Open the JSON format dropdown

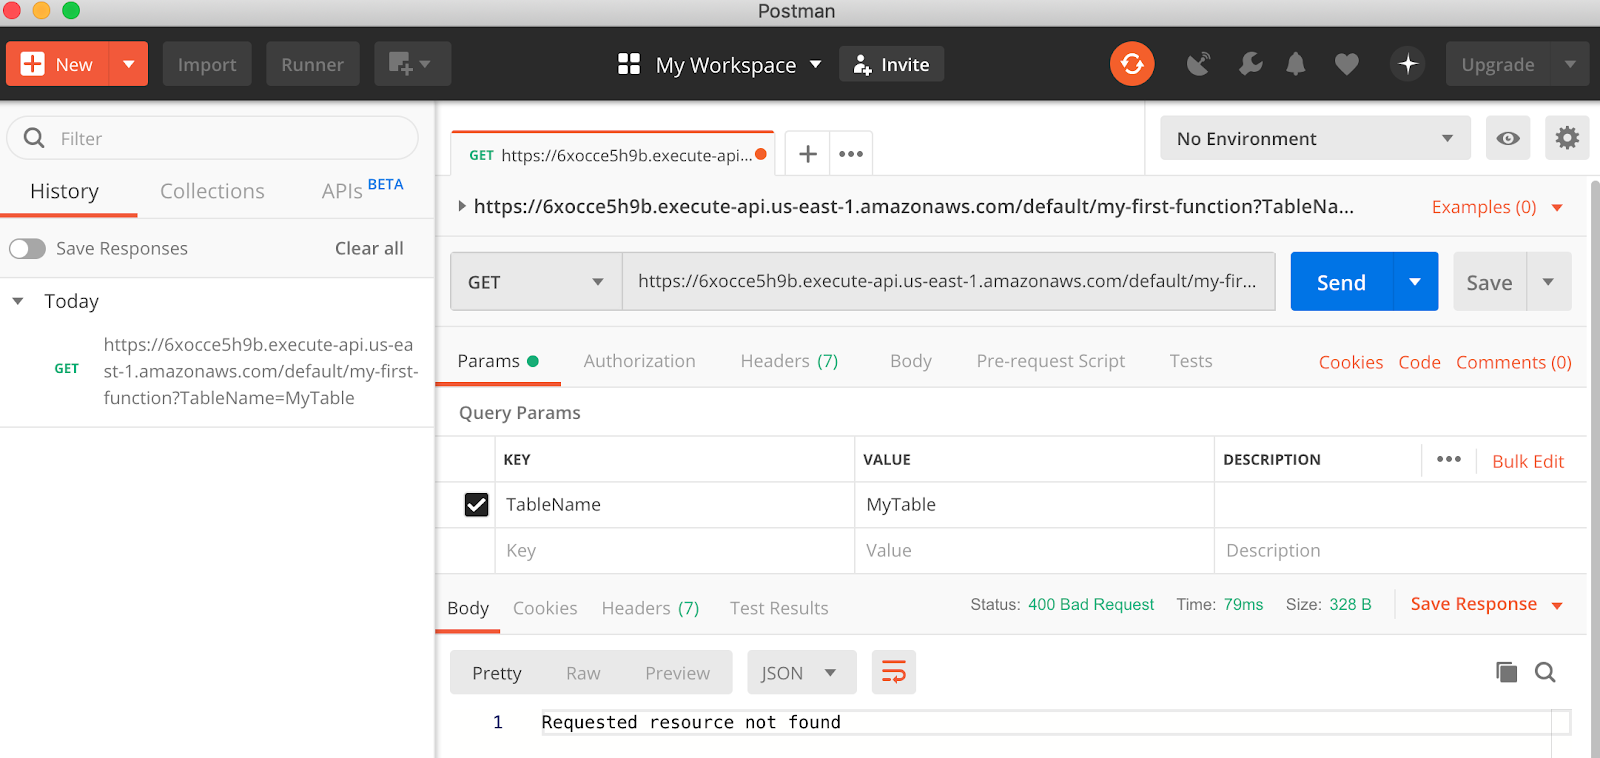tap(801, 673)
